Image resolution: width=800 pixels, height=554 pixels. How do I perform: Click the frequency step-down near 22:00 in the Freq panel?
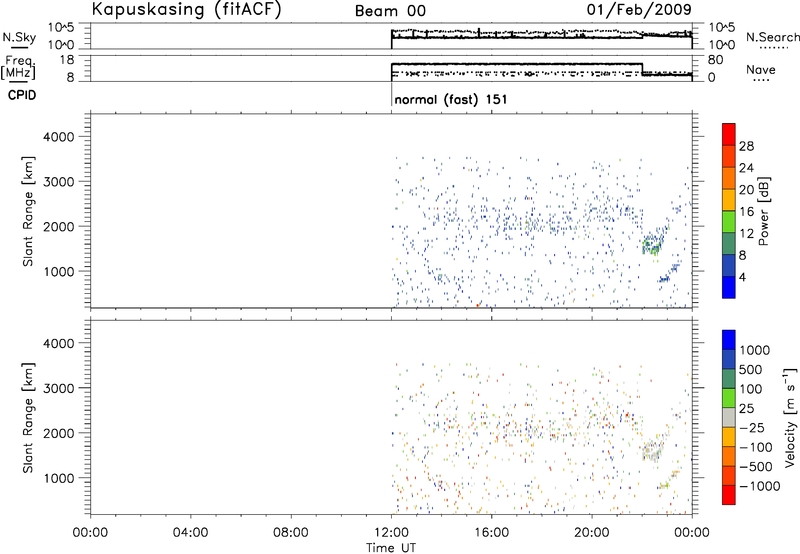pyautogui.click(x=642, y=69)
